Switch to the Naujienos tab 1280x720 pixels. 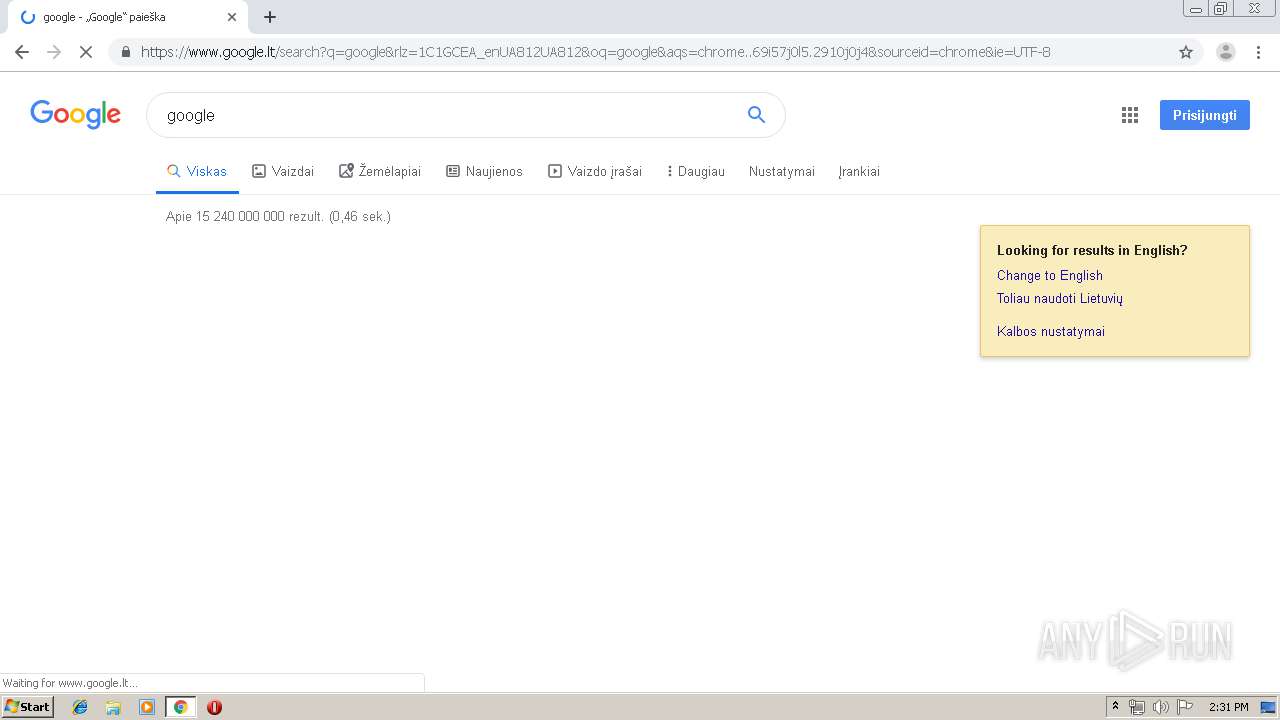tap(484, 171)
